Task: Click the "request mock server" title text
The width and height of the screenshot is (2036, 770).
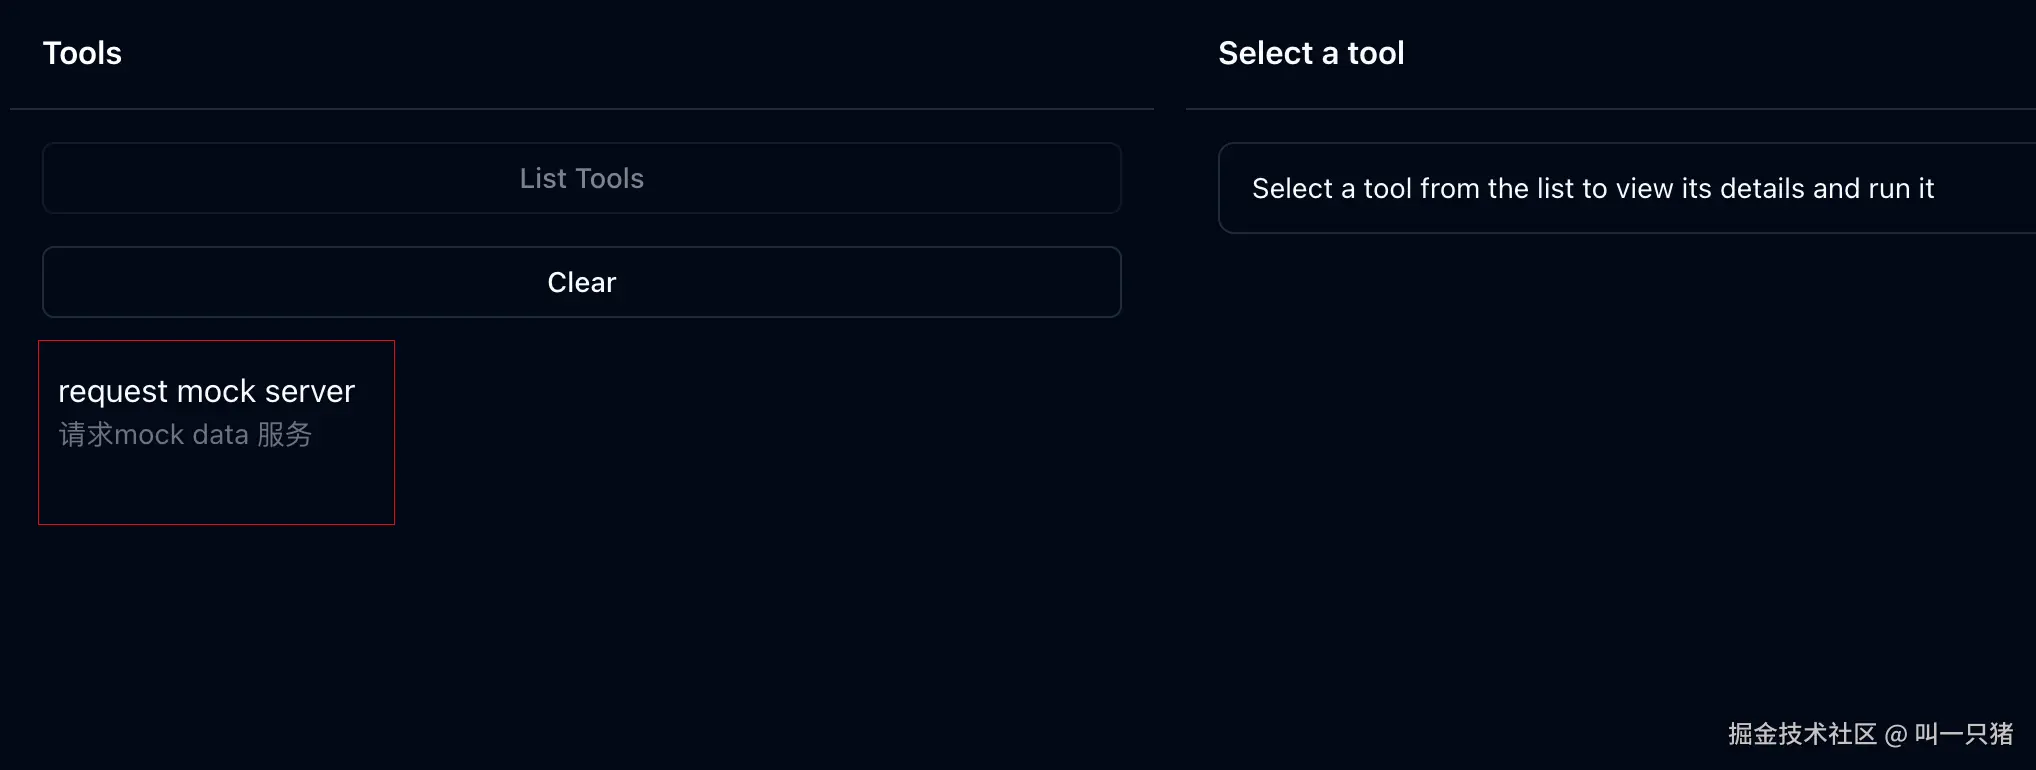Action: [206, 391]
